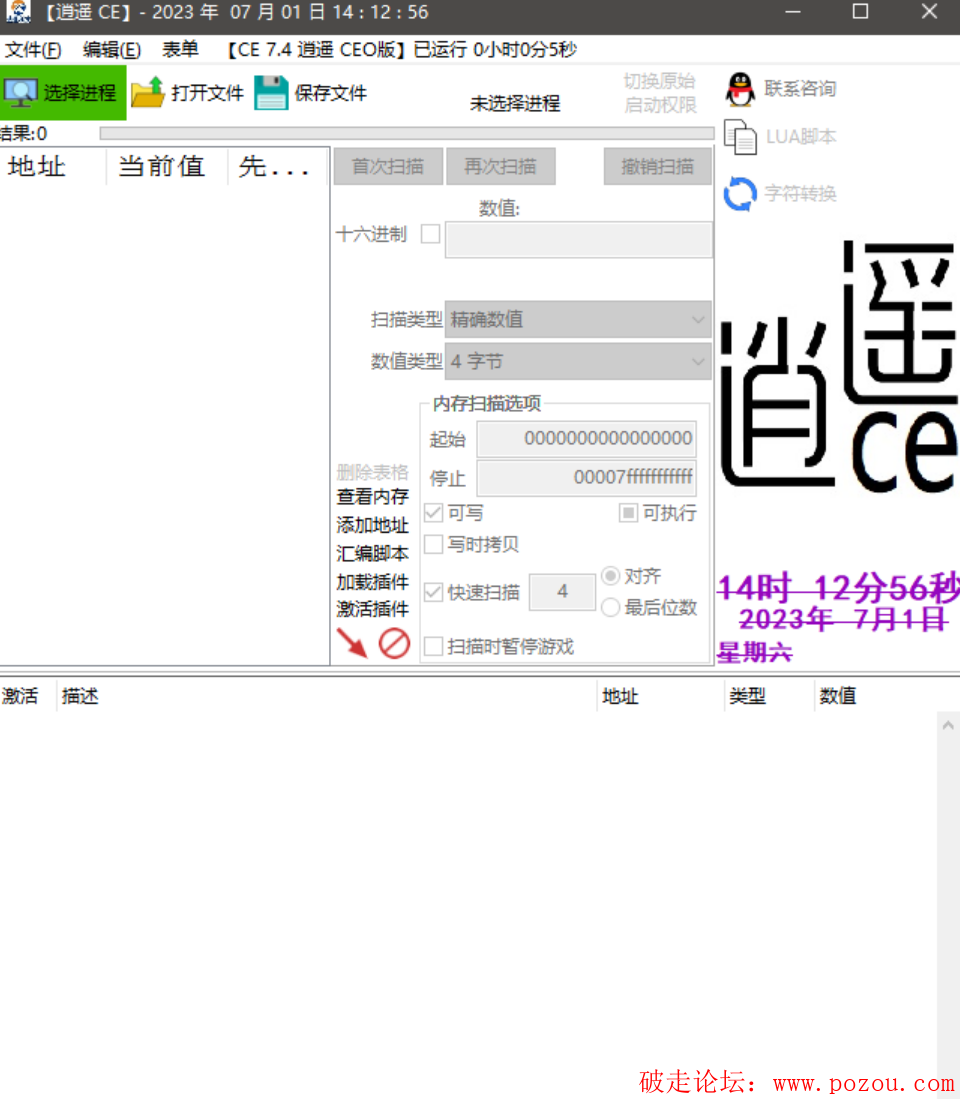The width and height of the screenshot is (960, 1099).
Task: Click the app icon in the title bar
Action: pos(18,12)
